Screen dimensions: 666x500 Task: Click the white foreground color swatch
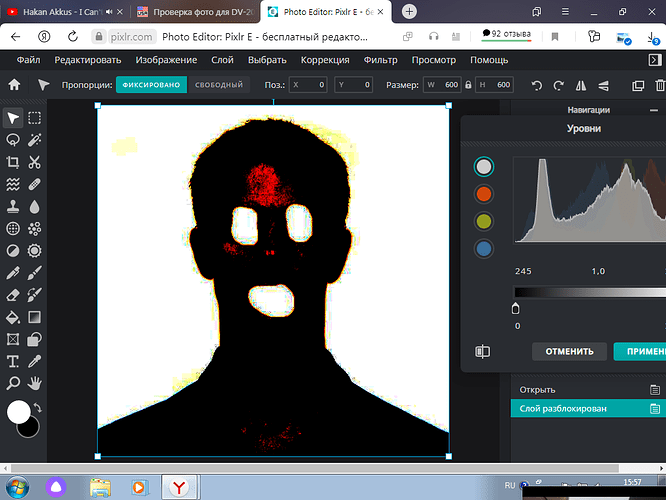[x=18, y=412]
